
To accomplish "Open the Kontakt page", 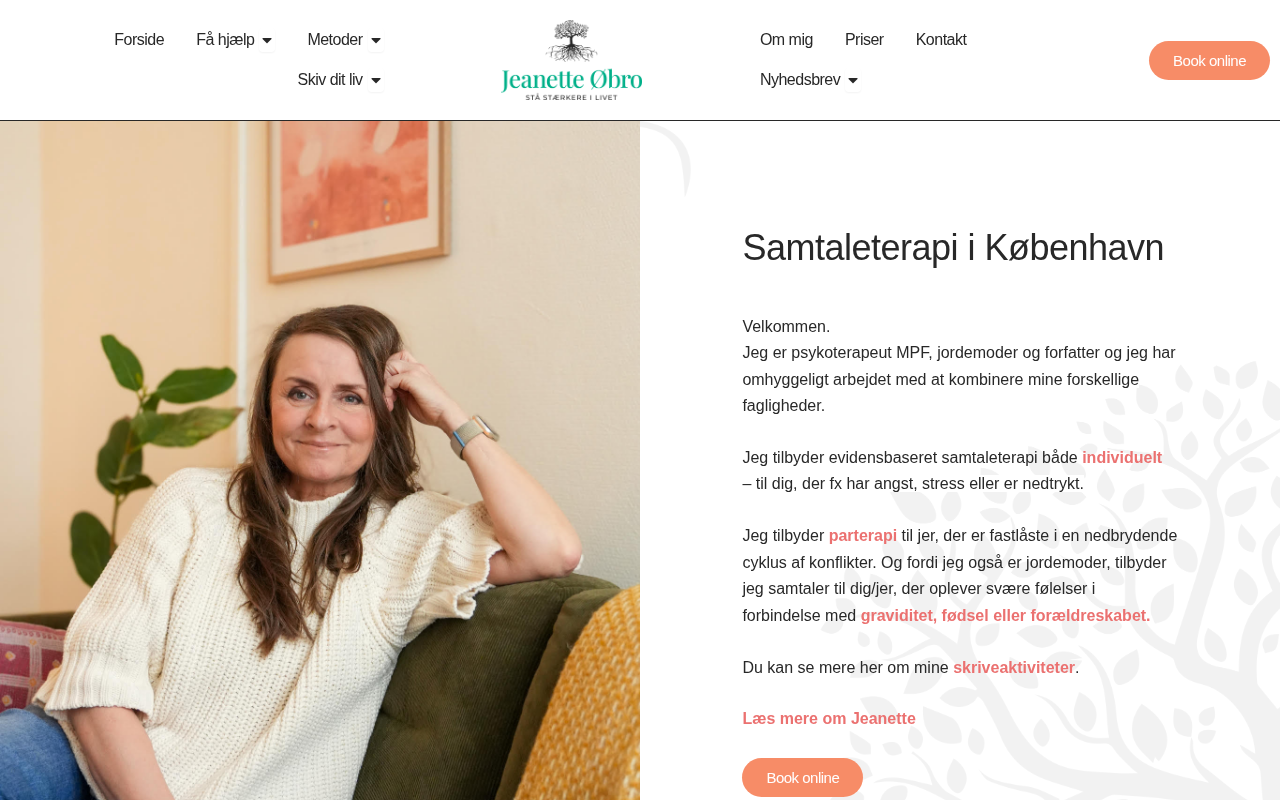I will (941, 40).
